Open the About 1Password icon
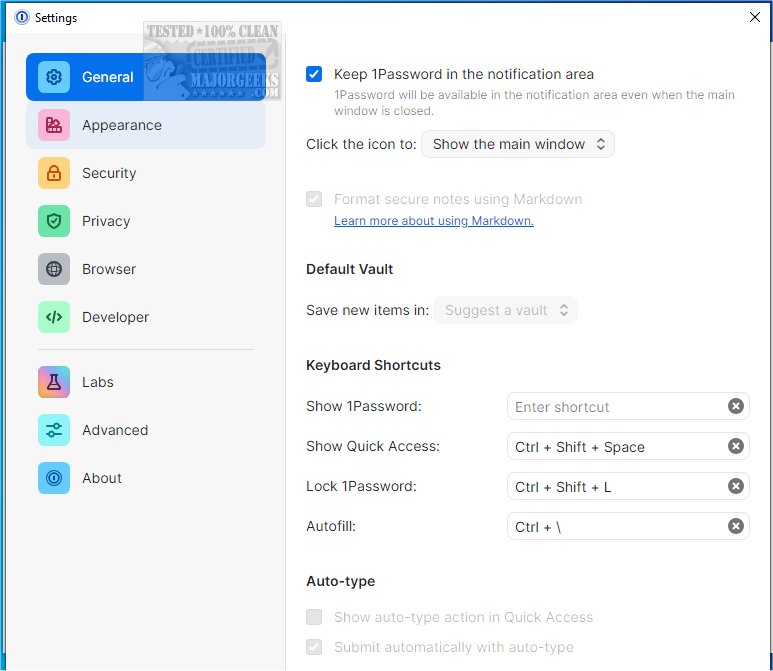The height and width of the screenshot is (671, 773). [x=54, y=478]
